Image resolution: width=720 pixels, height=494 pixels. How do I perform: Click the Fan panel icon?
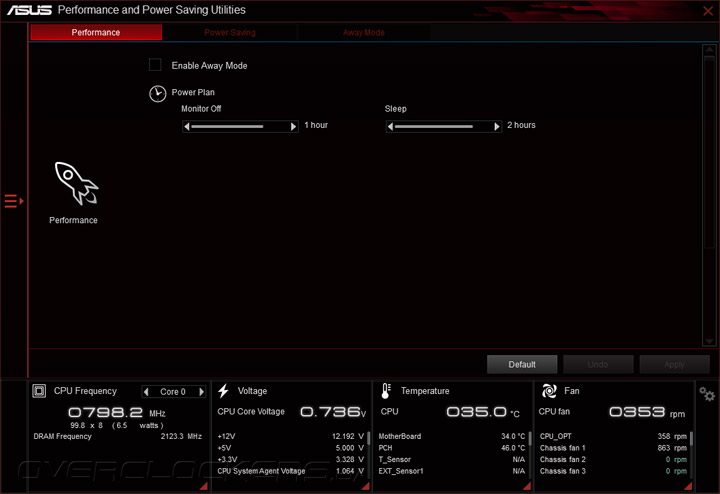(x=549, y=391)
